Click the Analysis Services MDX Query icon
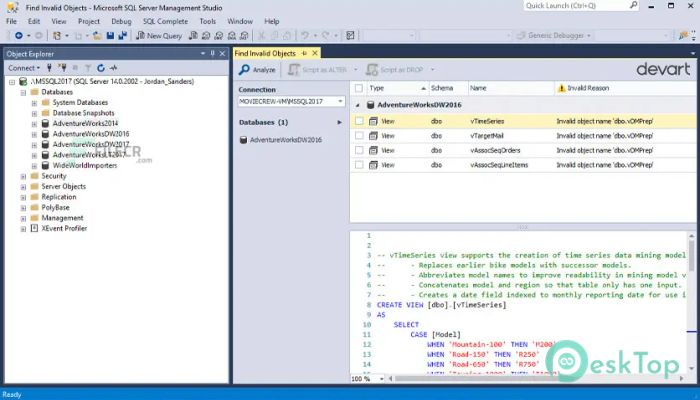The width and height of the screenshot is (700, 400). coord(206,36)
